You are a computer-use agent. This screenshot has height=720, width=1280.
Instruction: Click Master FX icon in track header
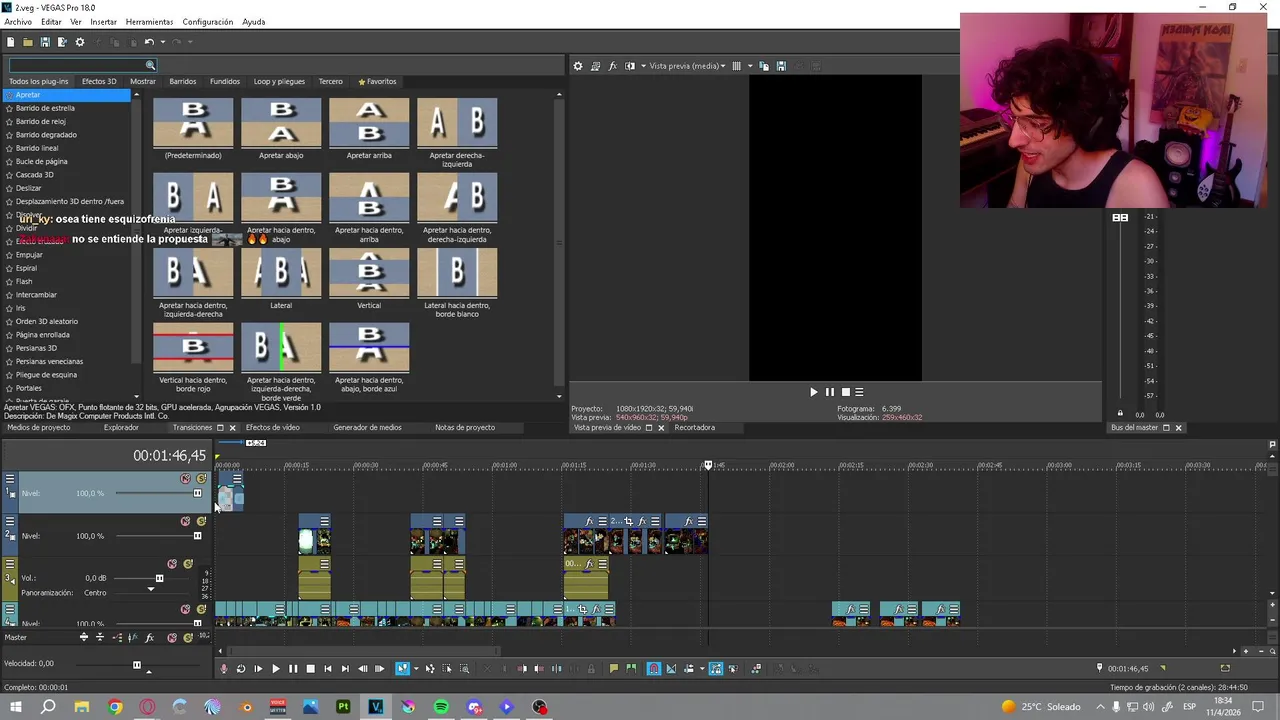click(149, 637)
